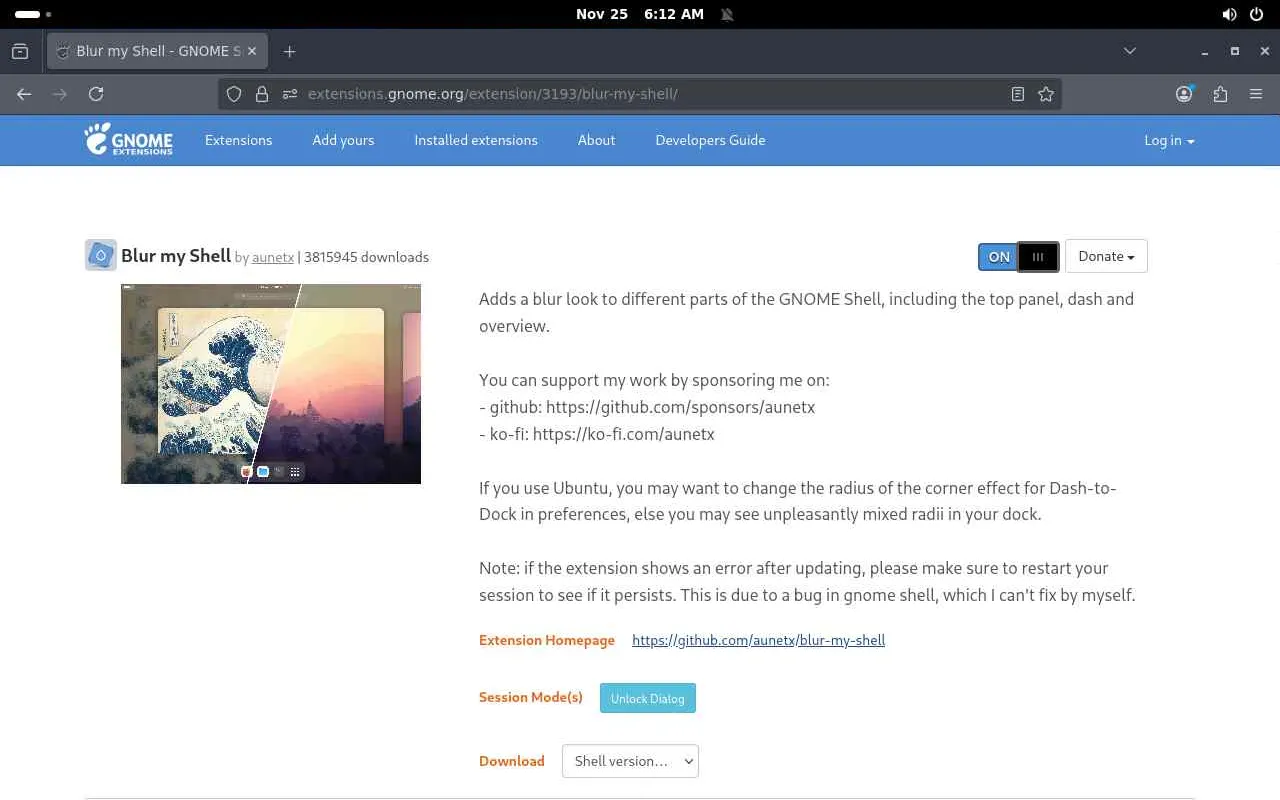Open the system volume icon

coord(1229,14)
